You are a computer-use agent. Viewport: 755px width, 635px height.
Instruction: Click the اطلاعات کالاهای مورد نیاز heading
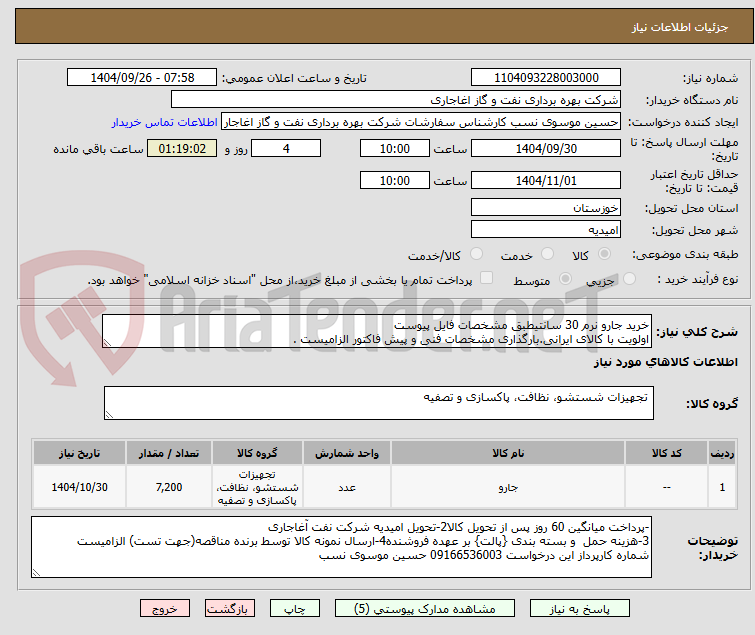click(665, 362)
